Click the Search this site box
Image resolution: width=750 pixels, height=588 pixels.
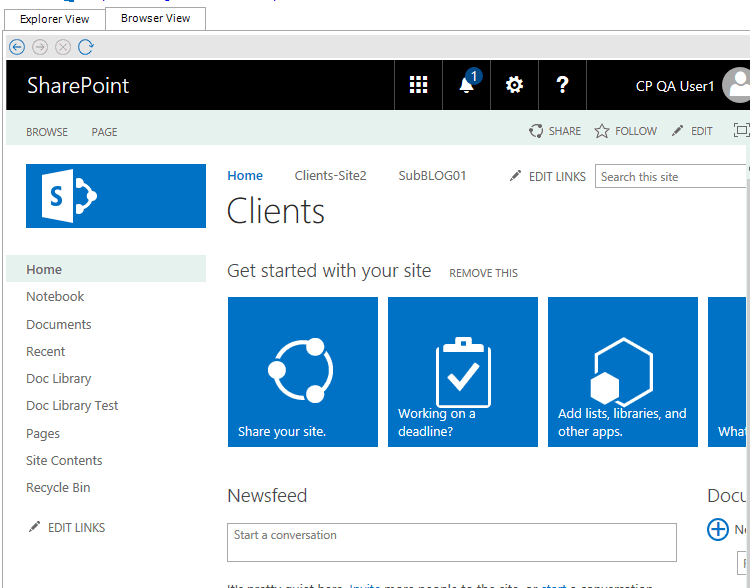[670, 177]
